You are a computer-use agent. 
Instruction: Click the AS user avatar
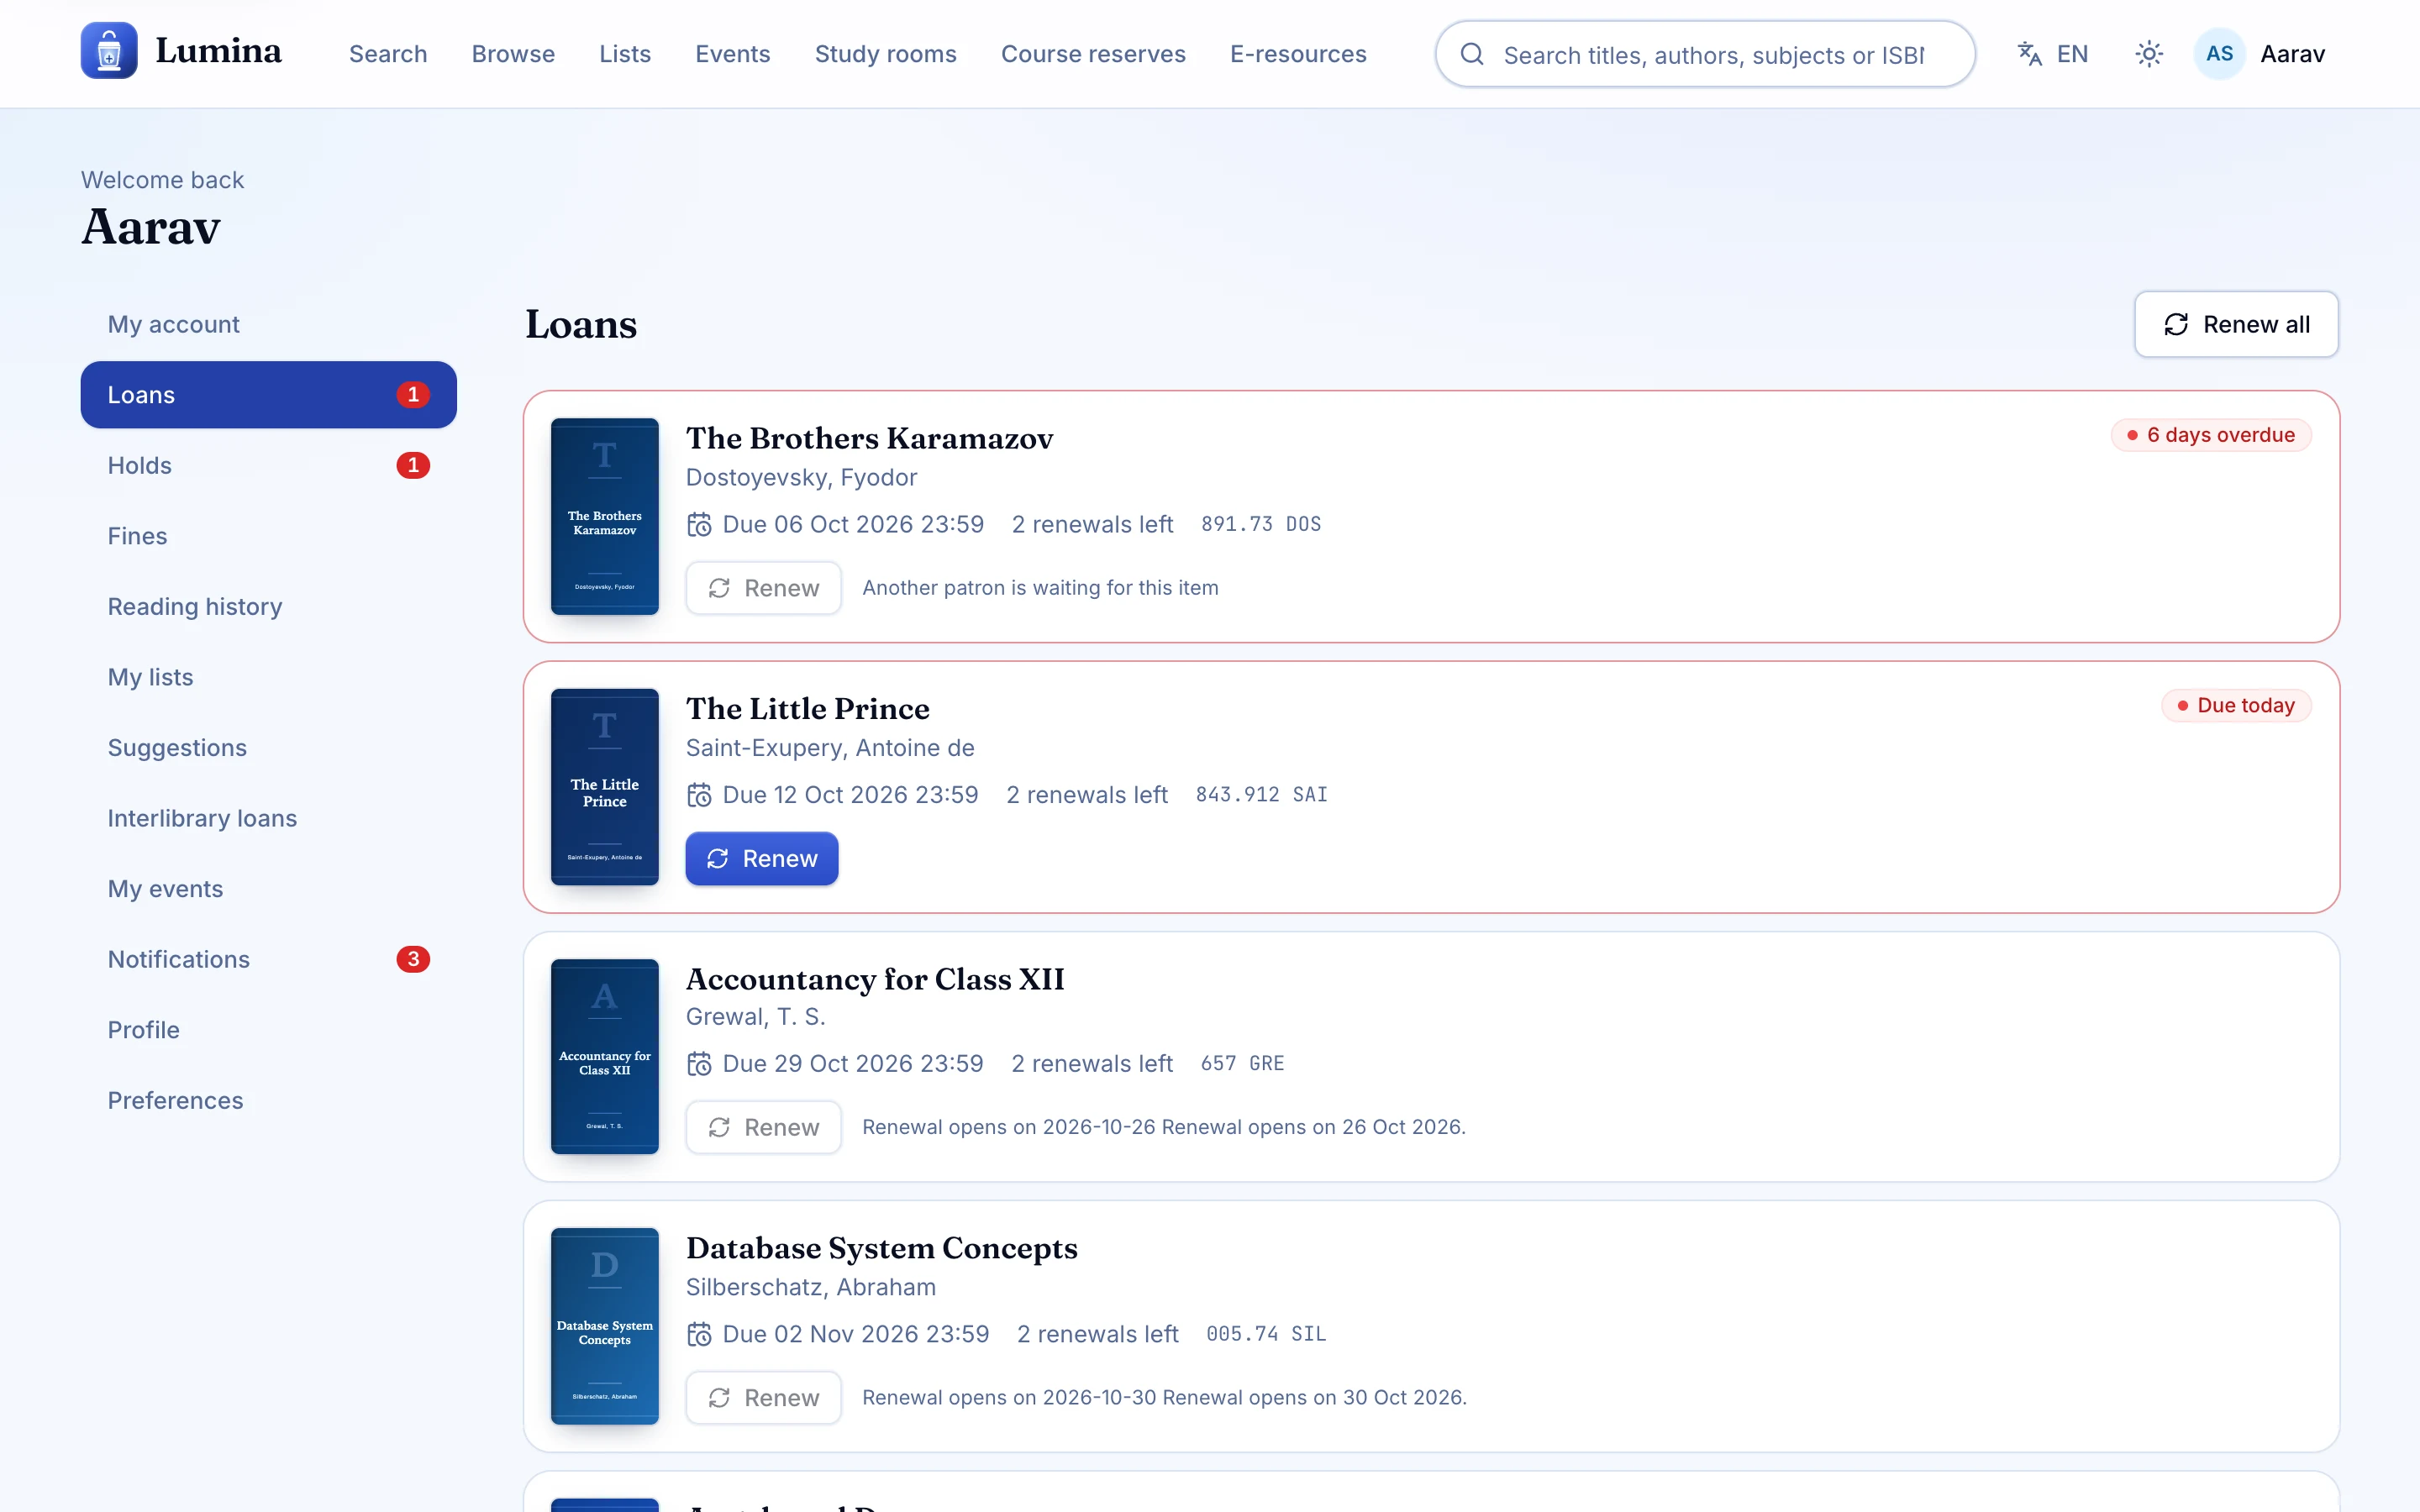(x=2219, y=54)
